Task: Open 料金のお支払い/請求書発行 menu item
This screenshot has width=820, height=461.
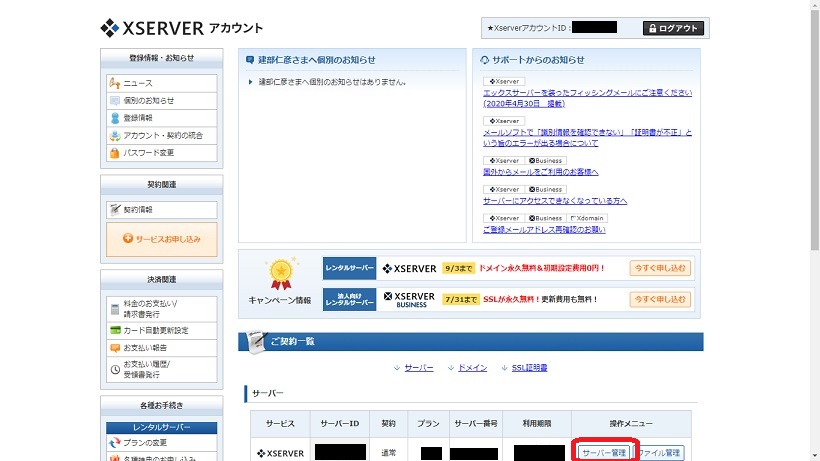Action: pyautogui.click(x=161, y=309)
